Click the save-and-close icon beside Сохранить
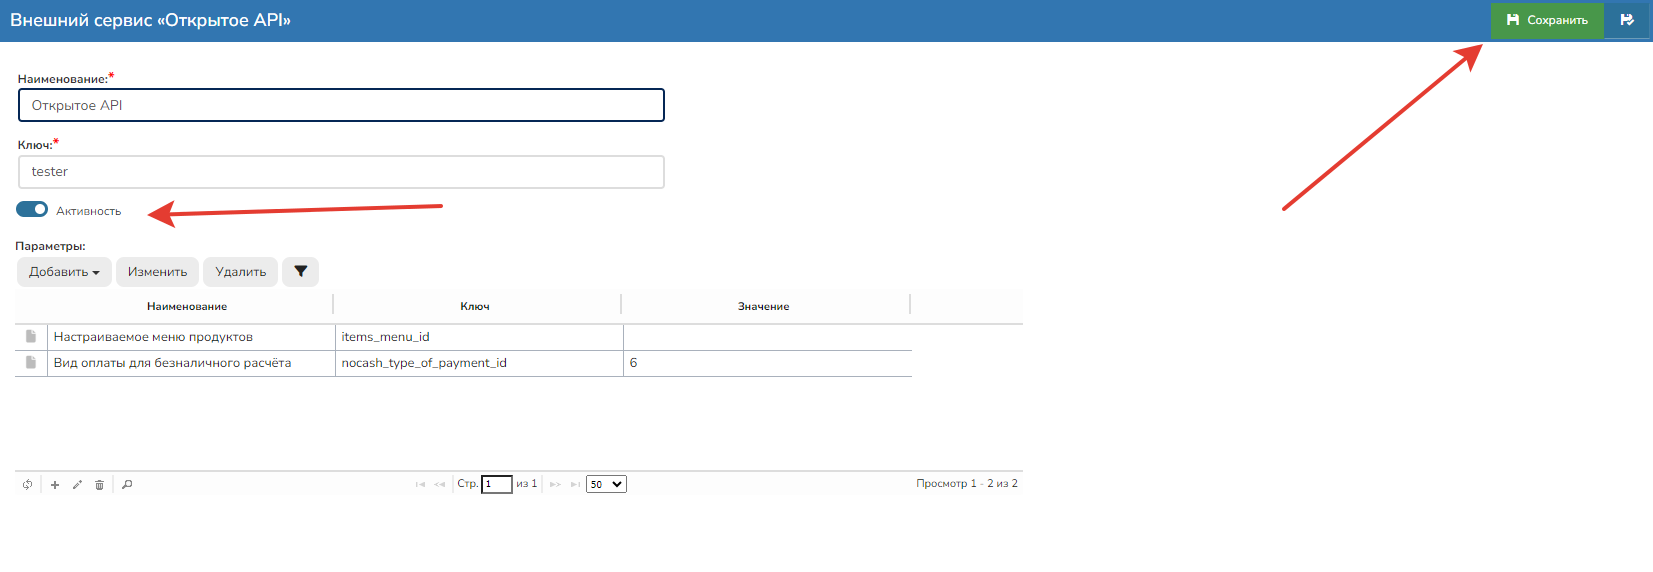The width and height of the screenshot is (1653, 572). pyautogui.click(x=1627, y=20)
